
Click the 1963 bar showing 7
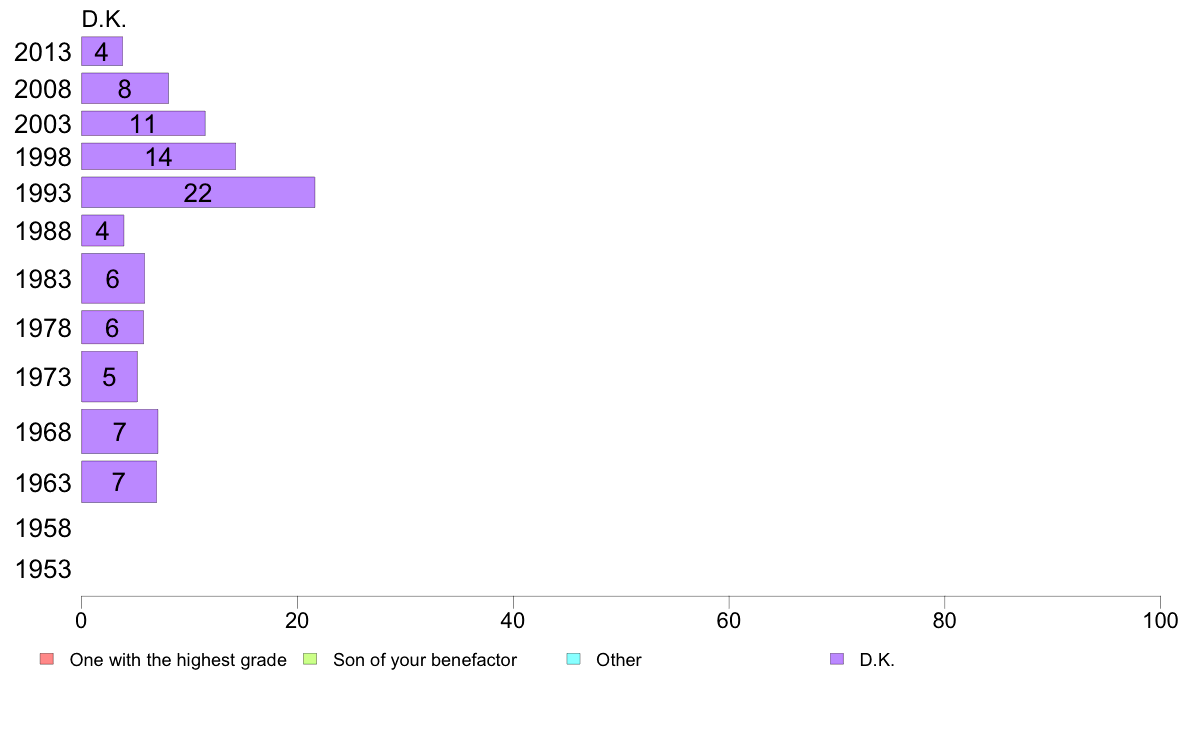click(119, 482)
